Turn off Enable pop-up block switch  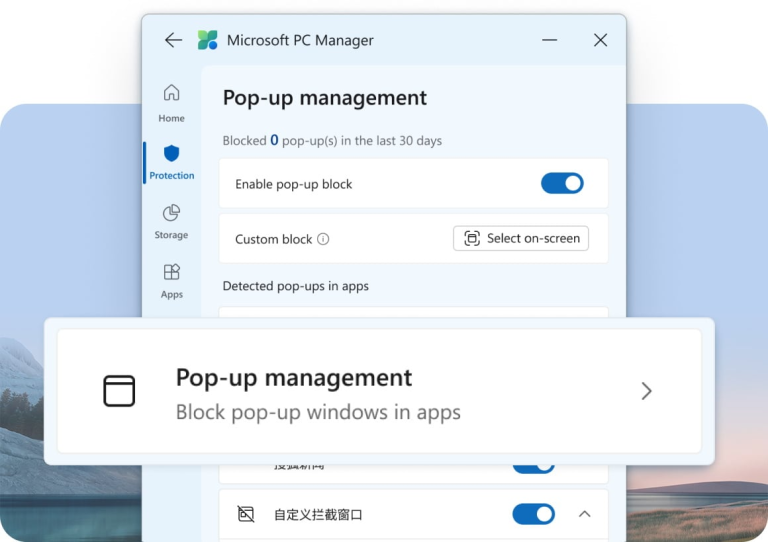[562, 183]
